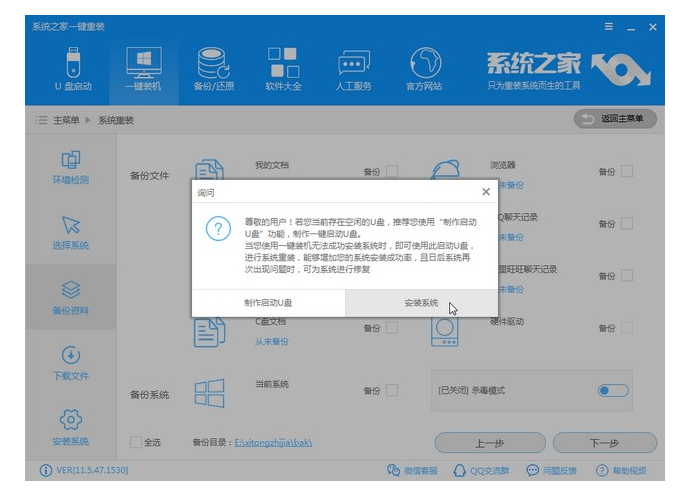Click the 下载文件 sidebar icon
The image size is (694, 496).
(70, 362)
